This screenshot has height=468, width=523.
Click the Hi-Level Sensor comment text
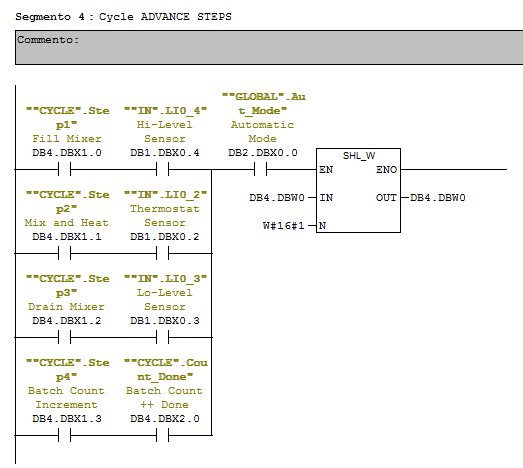tap(165, 131)
